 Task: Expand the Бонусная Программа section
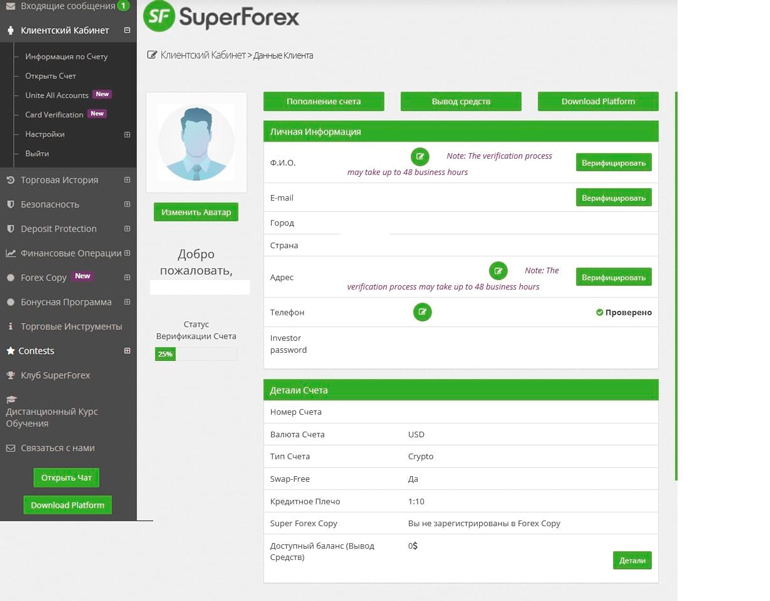[x=127, y=302]
